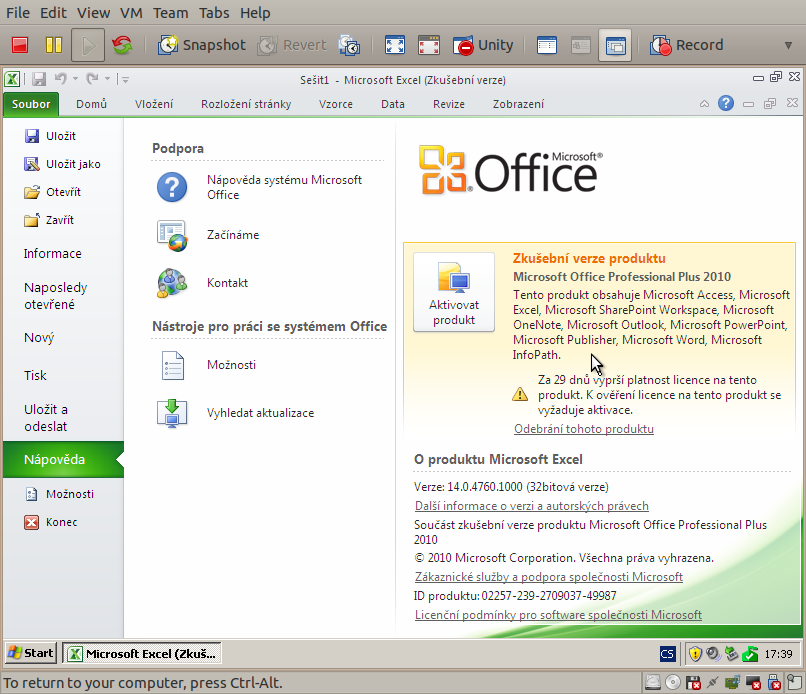Image resolution: width=806 pixels, height=694 pixels.
Task: Open the Tisk section
Action: (35, 376)
